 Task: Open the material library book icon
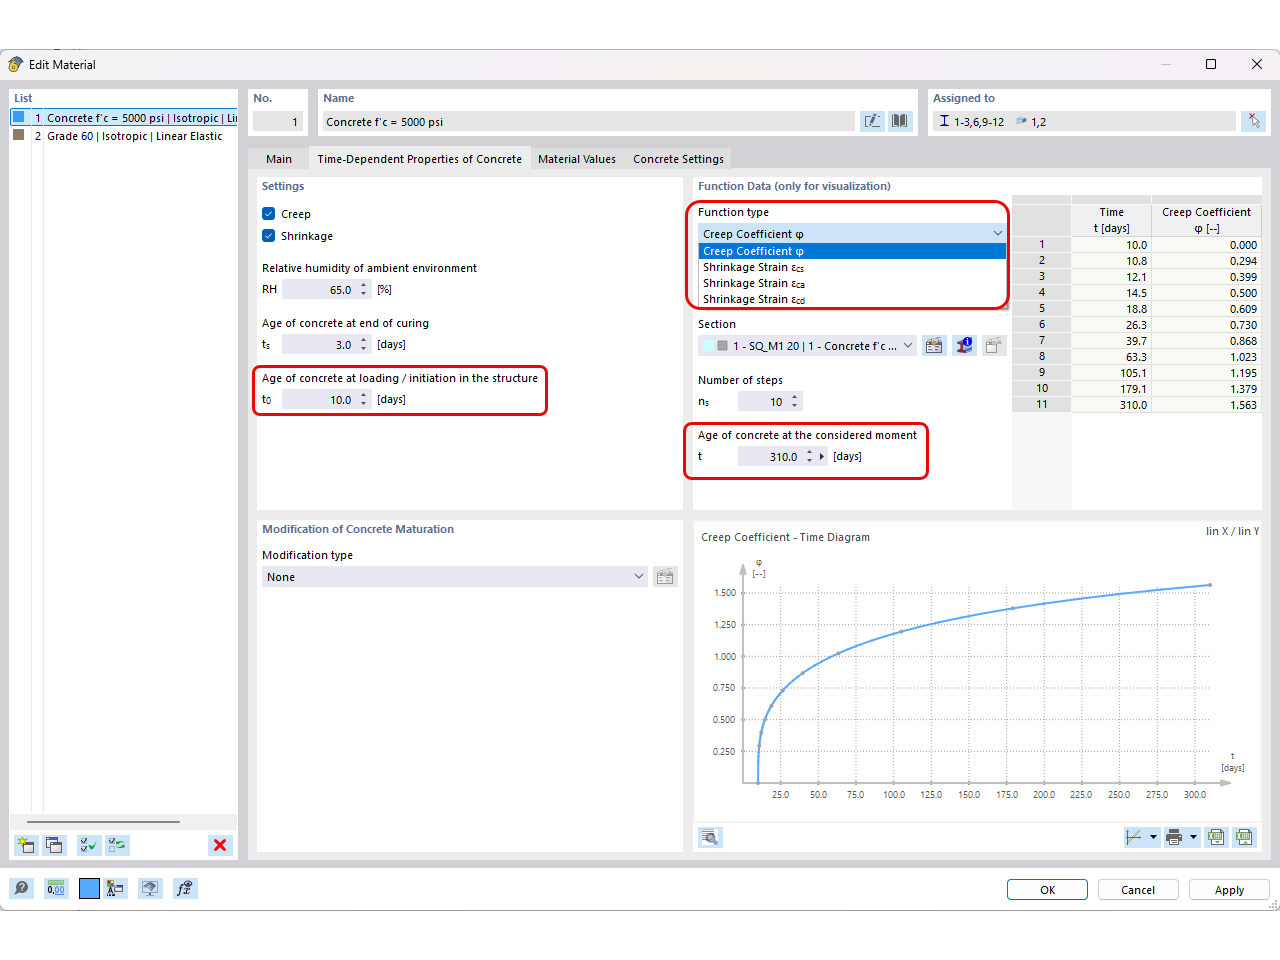point(898,120)
